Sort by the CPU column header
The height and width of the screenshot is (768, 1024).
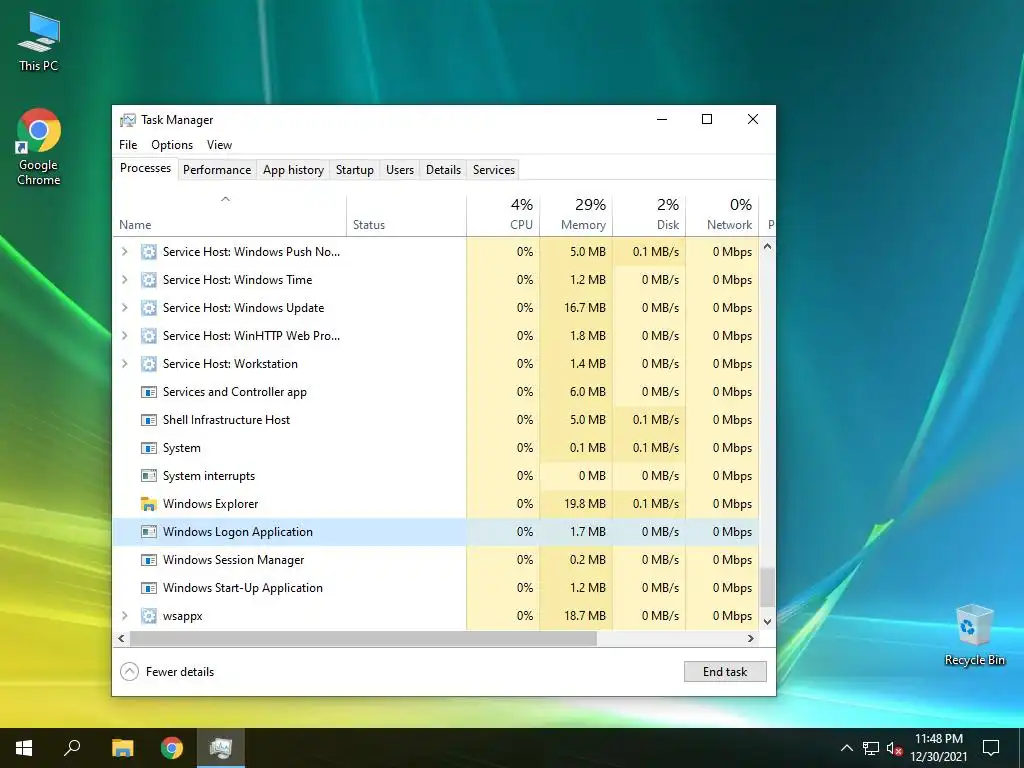click(x=503, y=216)
